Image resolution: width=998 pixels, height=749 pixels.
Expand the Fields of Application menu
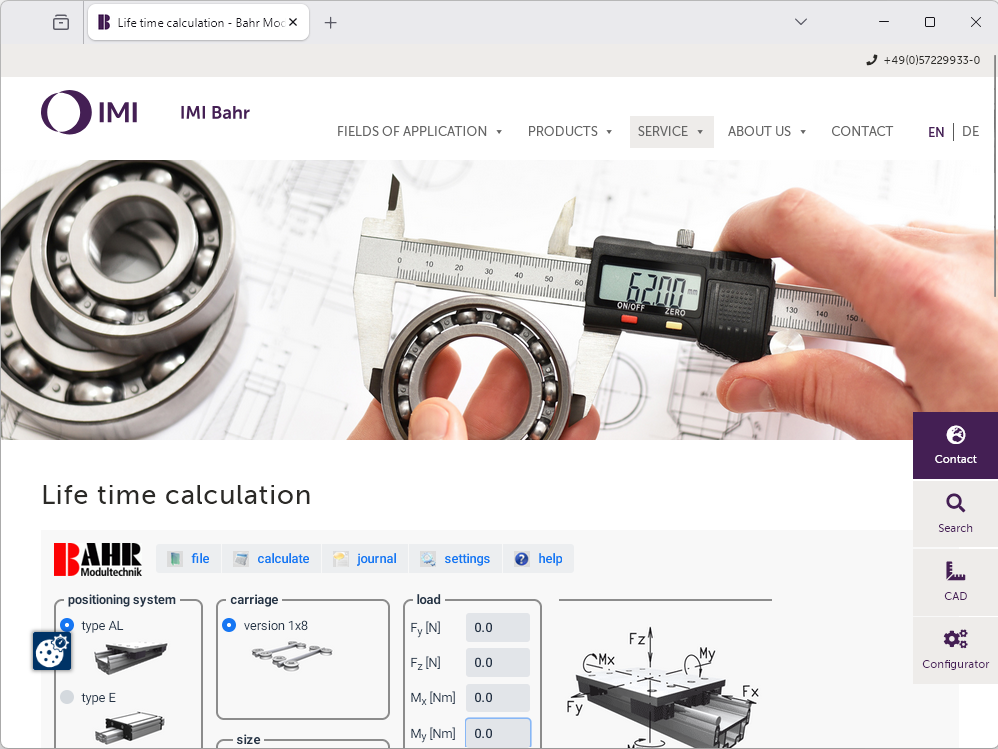pyautogui.click(x=419, y=132)
